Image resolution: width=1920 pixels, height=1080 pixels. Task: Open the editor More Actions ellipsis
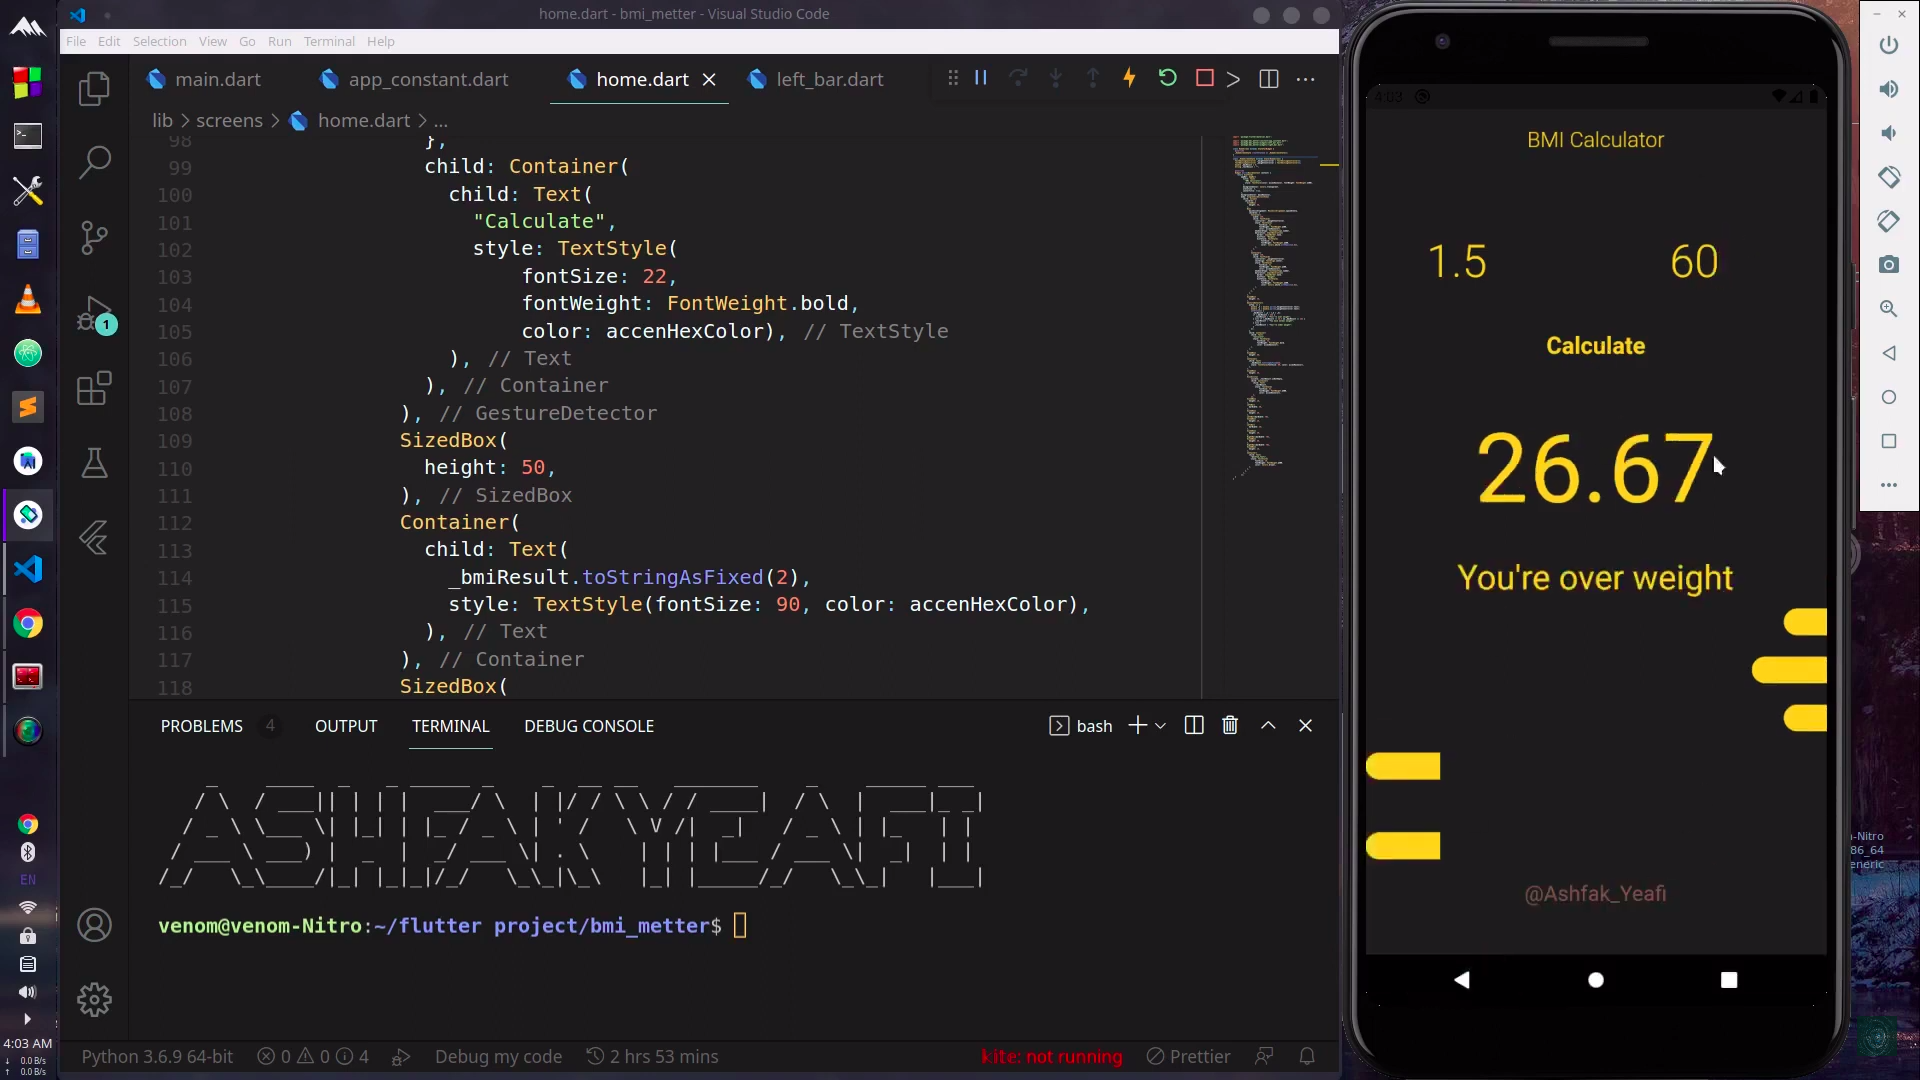[1305, 79]
